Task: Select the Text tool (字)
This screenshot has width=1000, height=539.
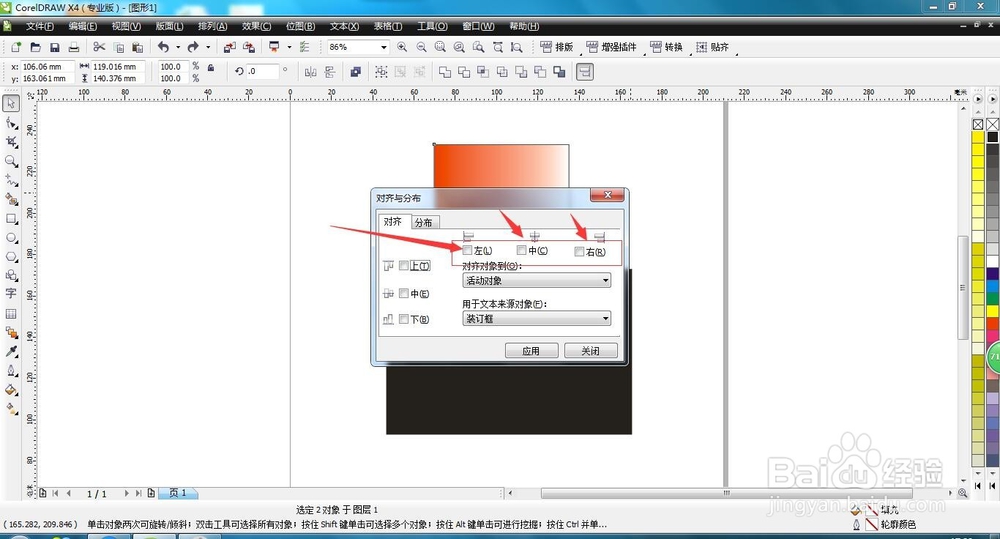Action: pos(11,294)
